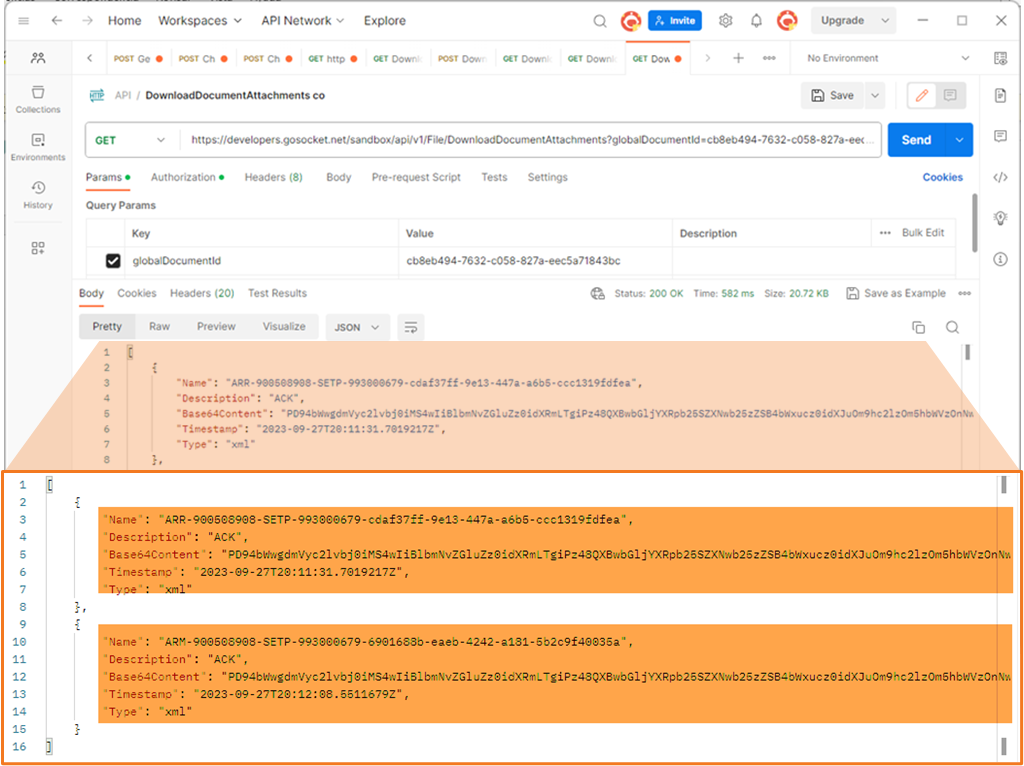Viewport: 1024px width, 766px height.
Task: Switch to the Pre-request Script tab
Action: [416, 177]
